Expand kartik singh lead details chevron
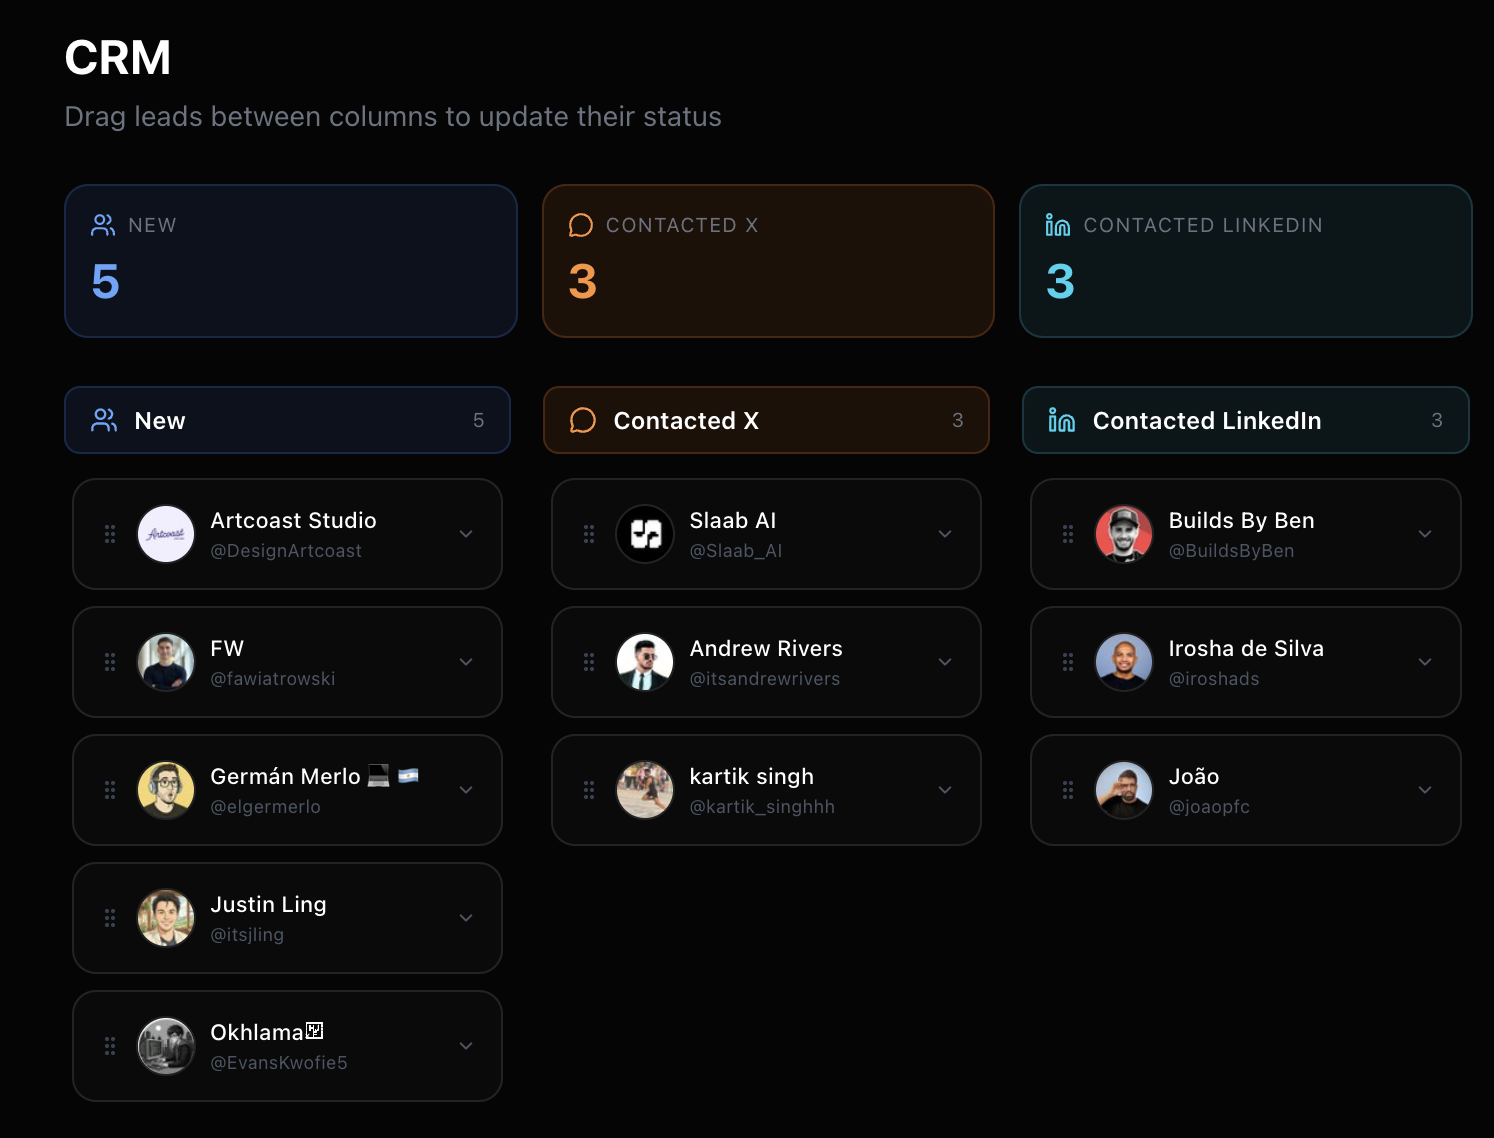The height and width of the screenshot is (1138, 1494). click(x=945, y=790)
